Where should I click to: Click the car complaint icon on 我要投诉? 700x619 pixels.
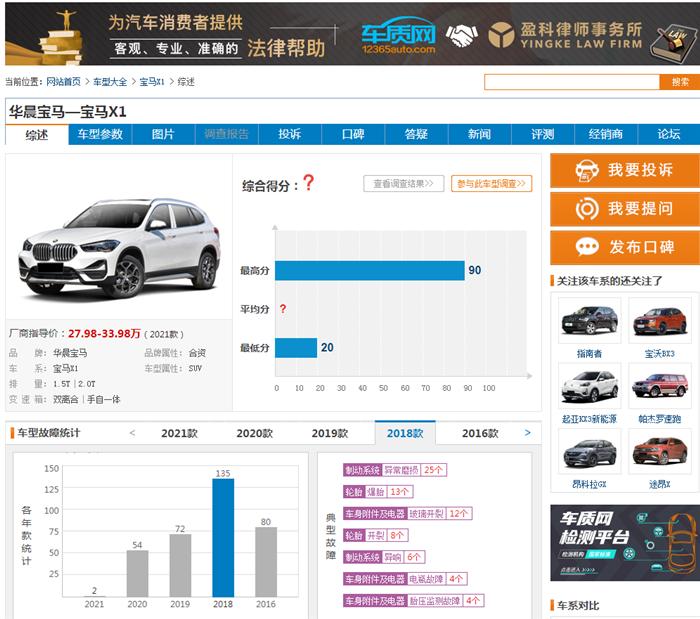[587, 170]
